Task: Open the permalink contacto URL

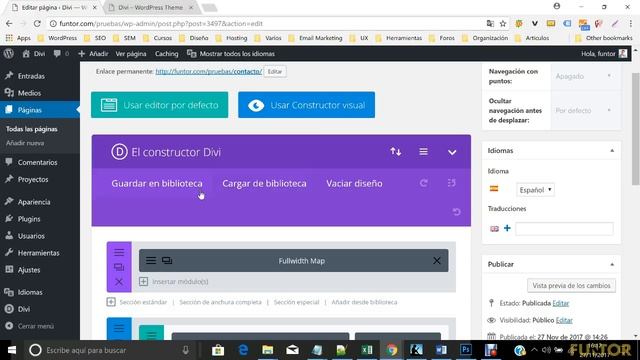Action: point(209,71)
